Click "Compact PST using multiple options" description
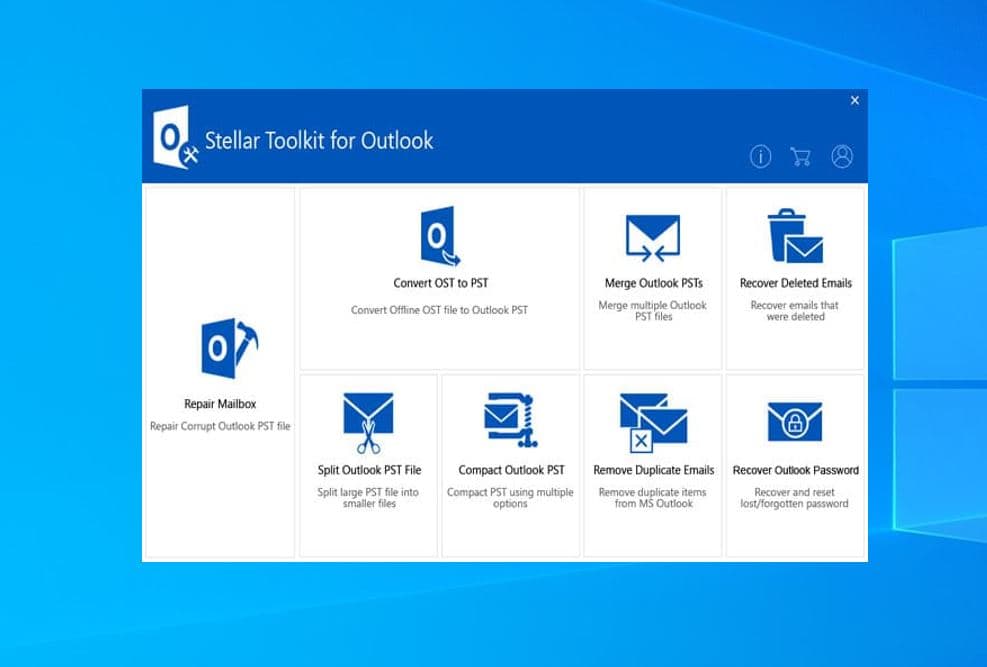Screen dimensions: 987x667 510,498
